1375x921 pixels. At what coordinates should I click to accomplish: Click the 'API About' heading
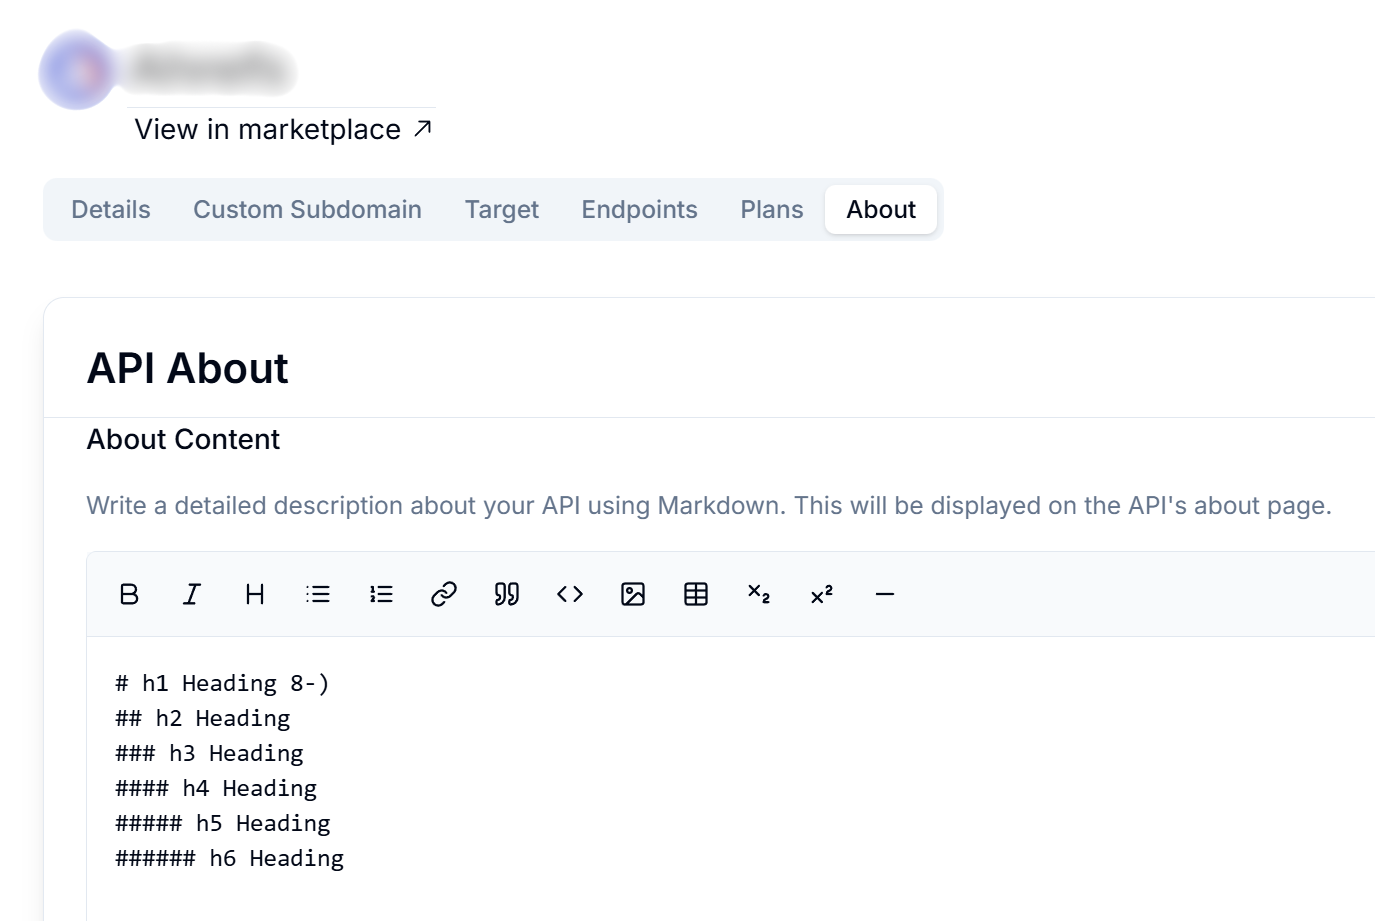click(188, 368)
